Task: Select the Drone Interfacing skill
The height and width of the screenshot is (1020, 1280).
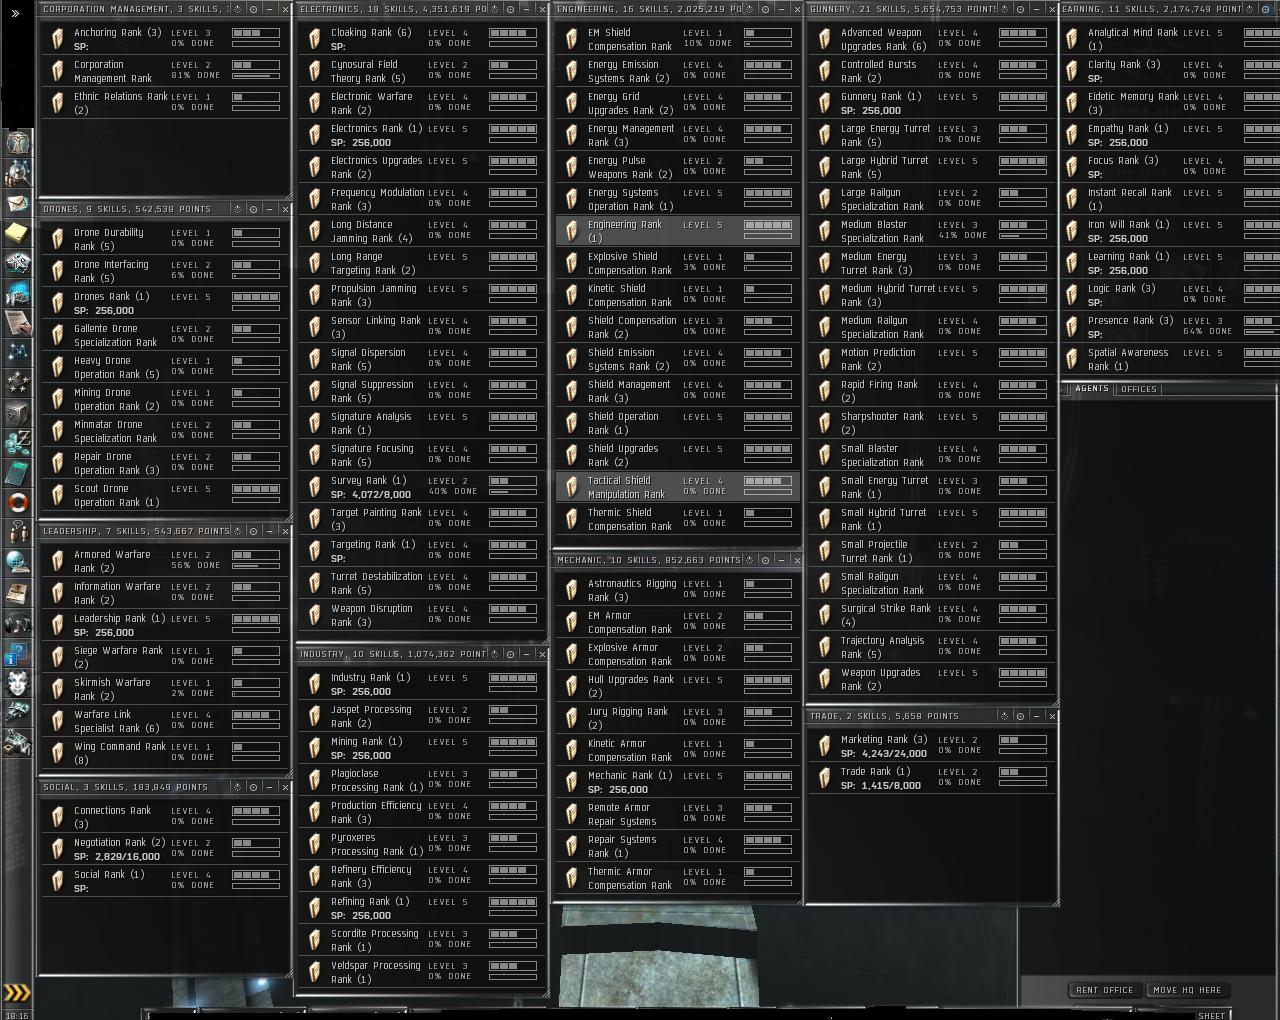Action: click(x=164, y=271)
